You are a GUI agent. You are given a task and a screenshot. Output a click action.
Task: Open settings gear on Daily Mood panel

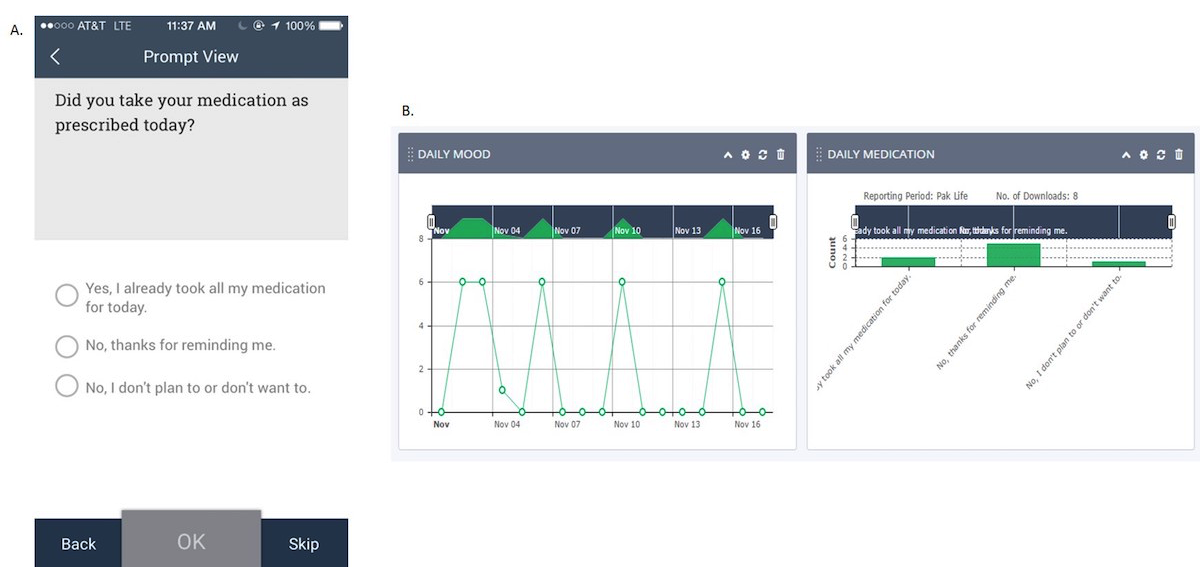(x=745, y=155)
